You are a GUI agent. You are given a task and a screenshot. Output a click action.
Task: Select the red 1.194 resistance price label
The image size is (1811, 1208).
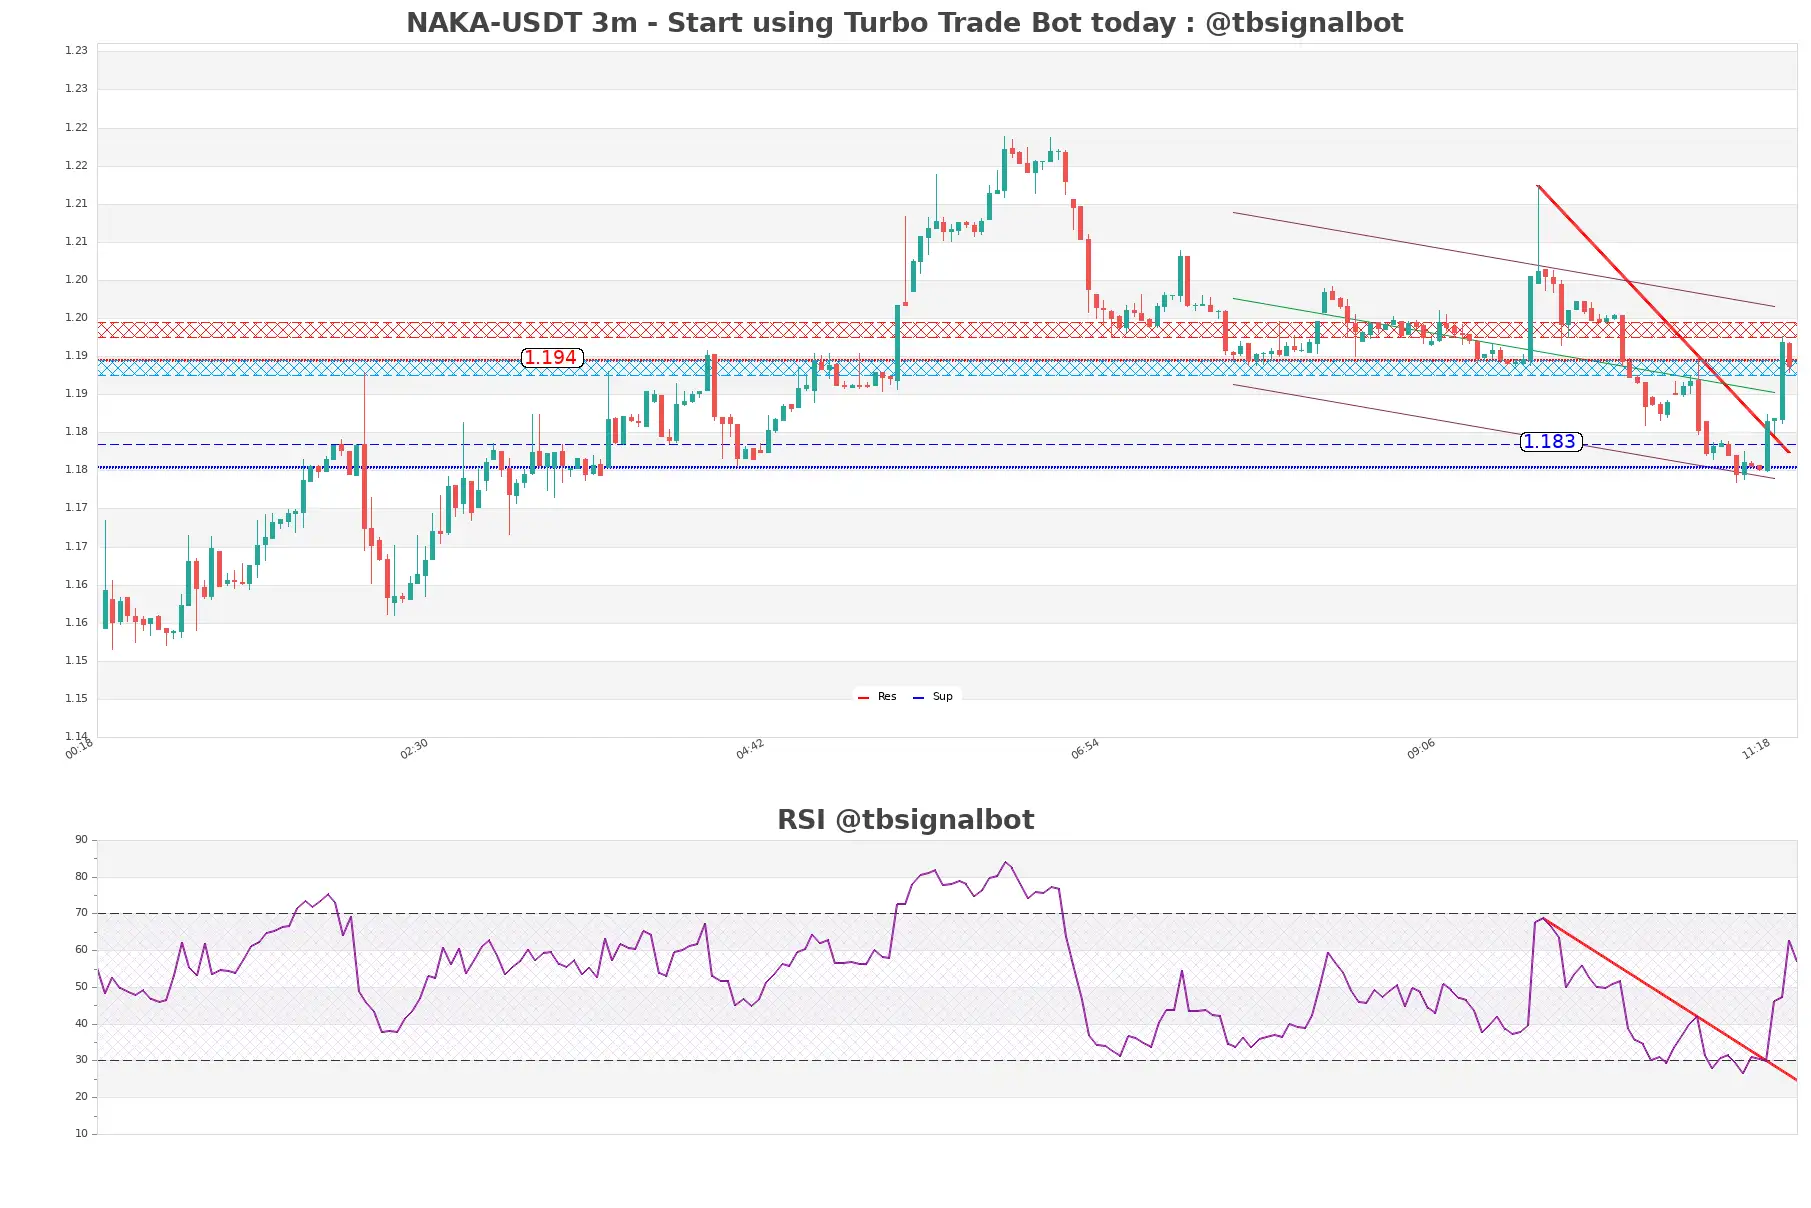pyautogui.click(x=552, y=358)
